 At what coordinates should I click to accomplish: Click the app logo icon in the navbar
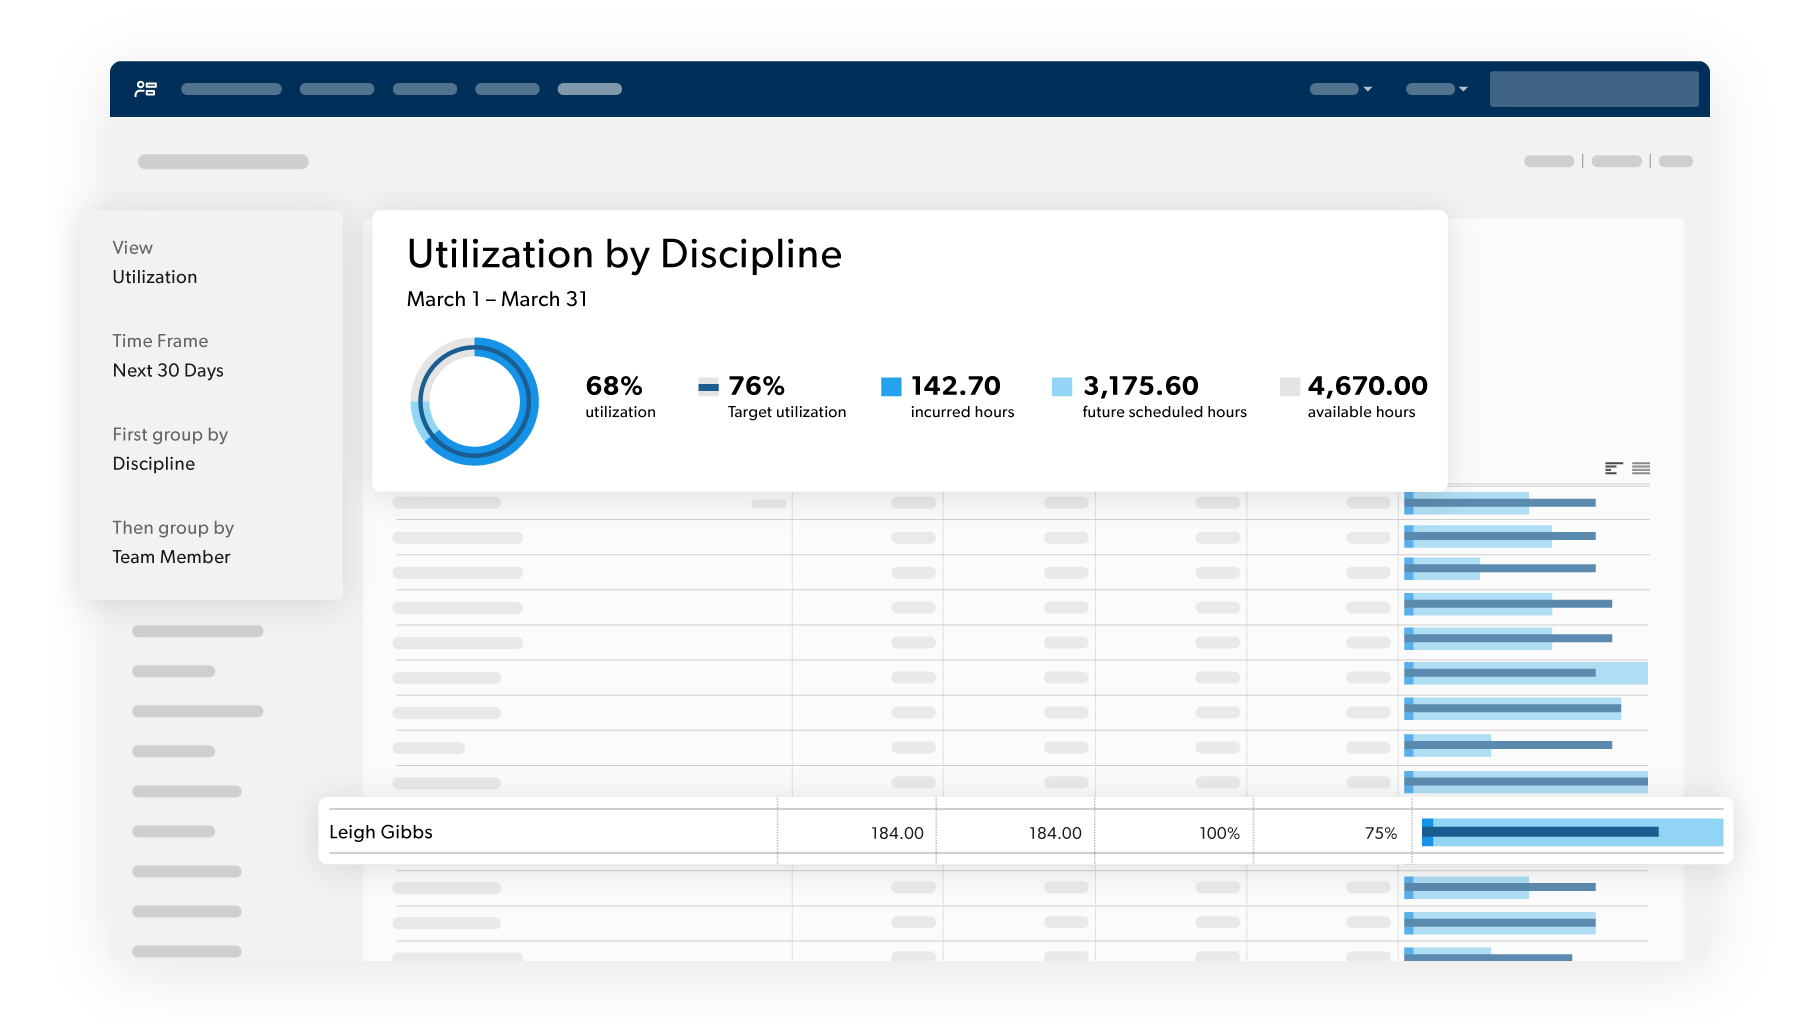[146, 89]
